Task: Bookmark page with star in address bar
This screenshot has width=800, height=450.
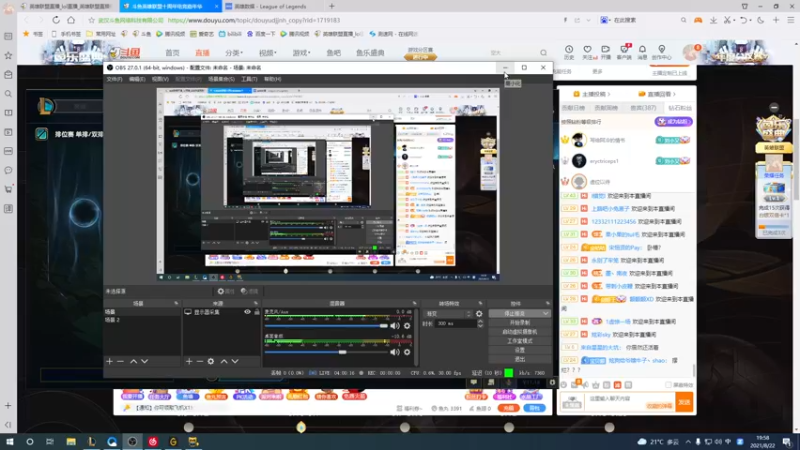Action: pos(91,20)
